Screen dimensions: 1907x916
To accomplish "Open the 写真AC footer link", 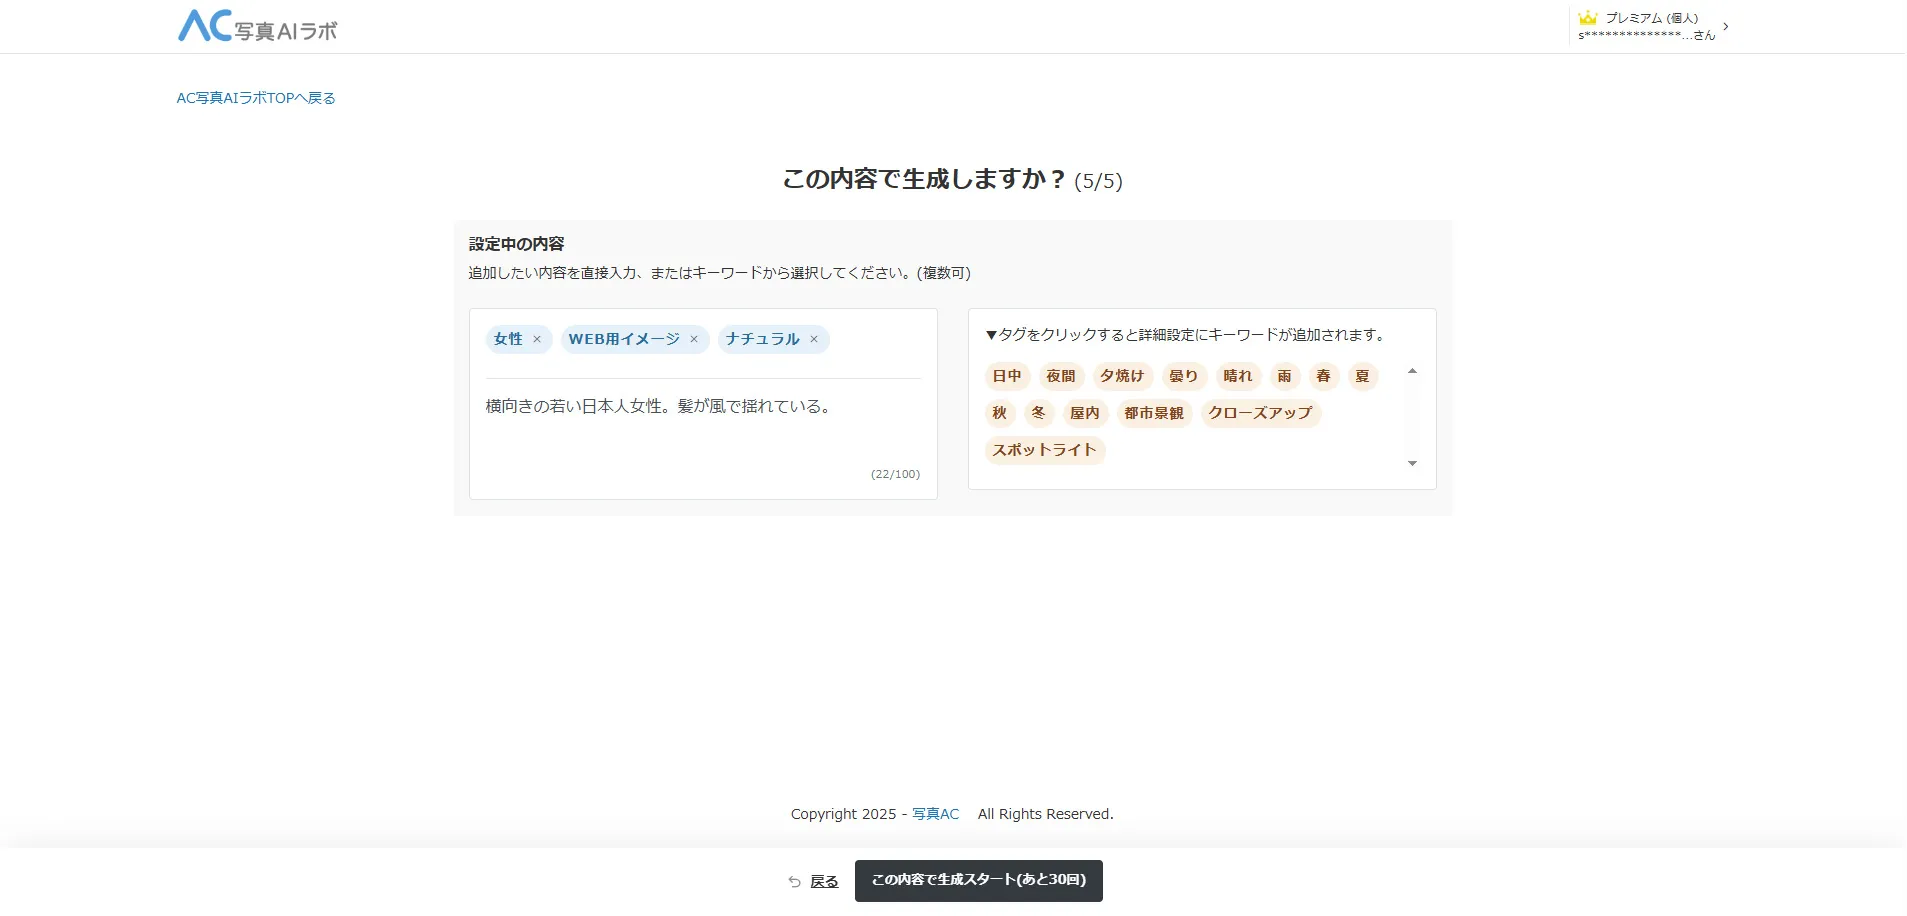I will 935,814.
